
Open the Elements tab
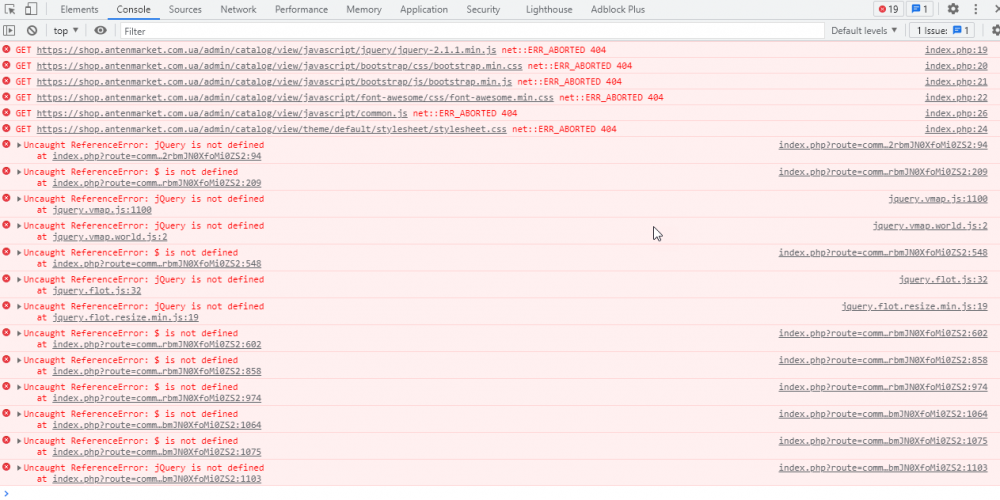click(x=79, y=10)
